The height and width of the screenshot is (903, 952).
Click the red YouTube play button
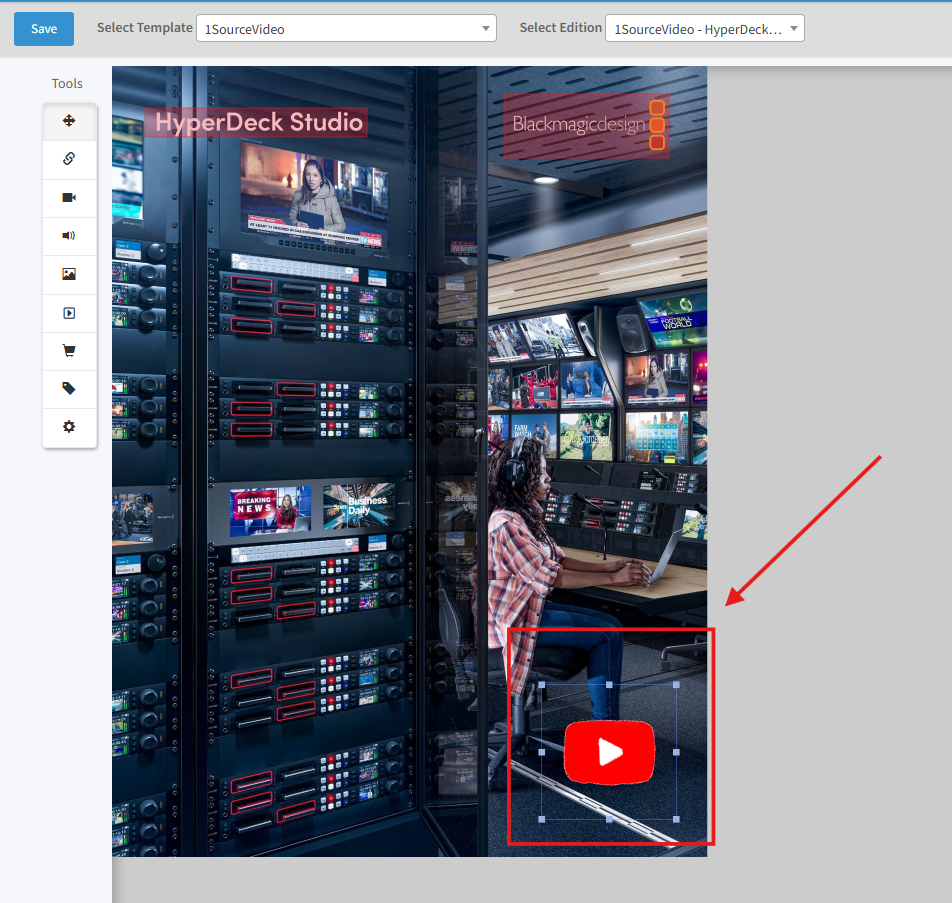609,752
